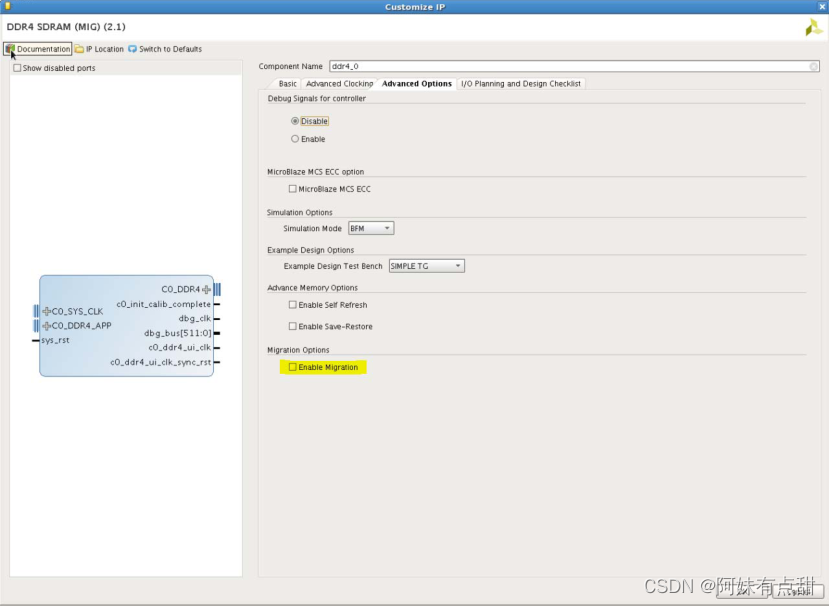Expand the C0_SYS_CLK interface port

coord(47,311)
